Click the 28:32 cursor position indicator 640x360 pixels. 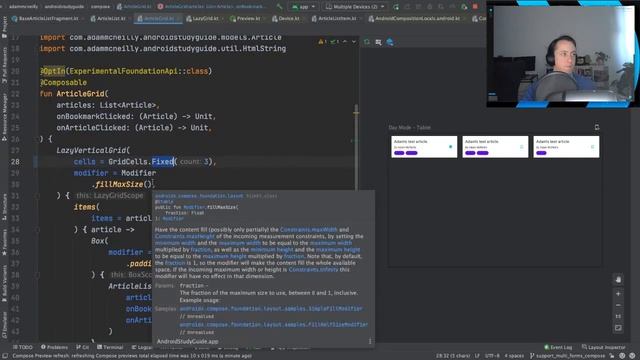pos(452,356)
